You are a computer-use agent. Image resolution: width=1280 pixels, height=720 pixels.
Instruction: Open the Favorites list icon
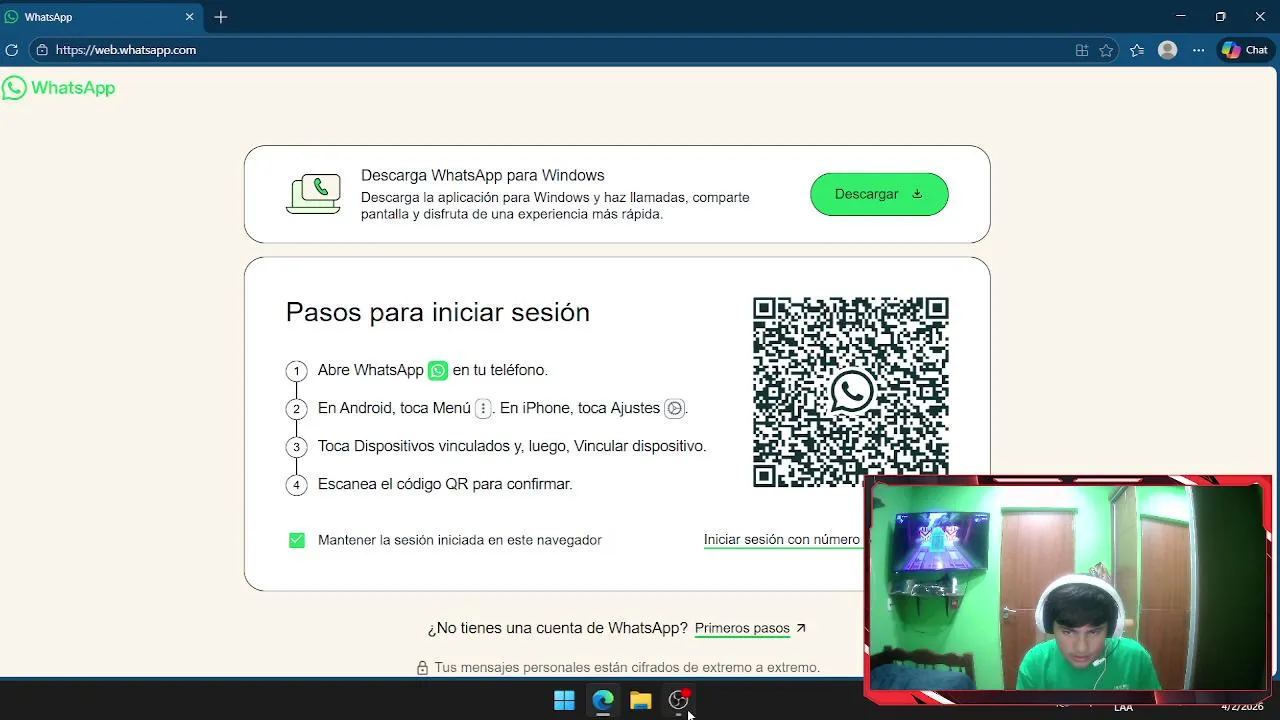(x=1137, y=50)
